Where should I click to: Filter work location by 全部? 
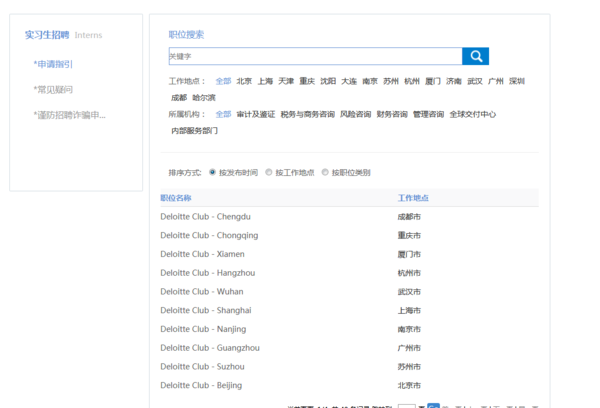pos(223,81)
